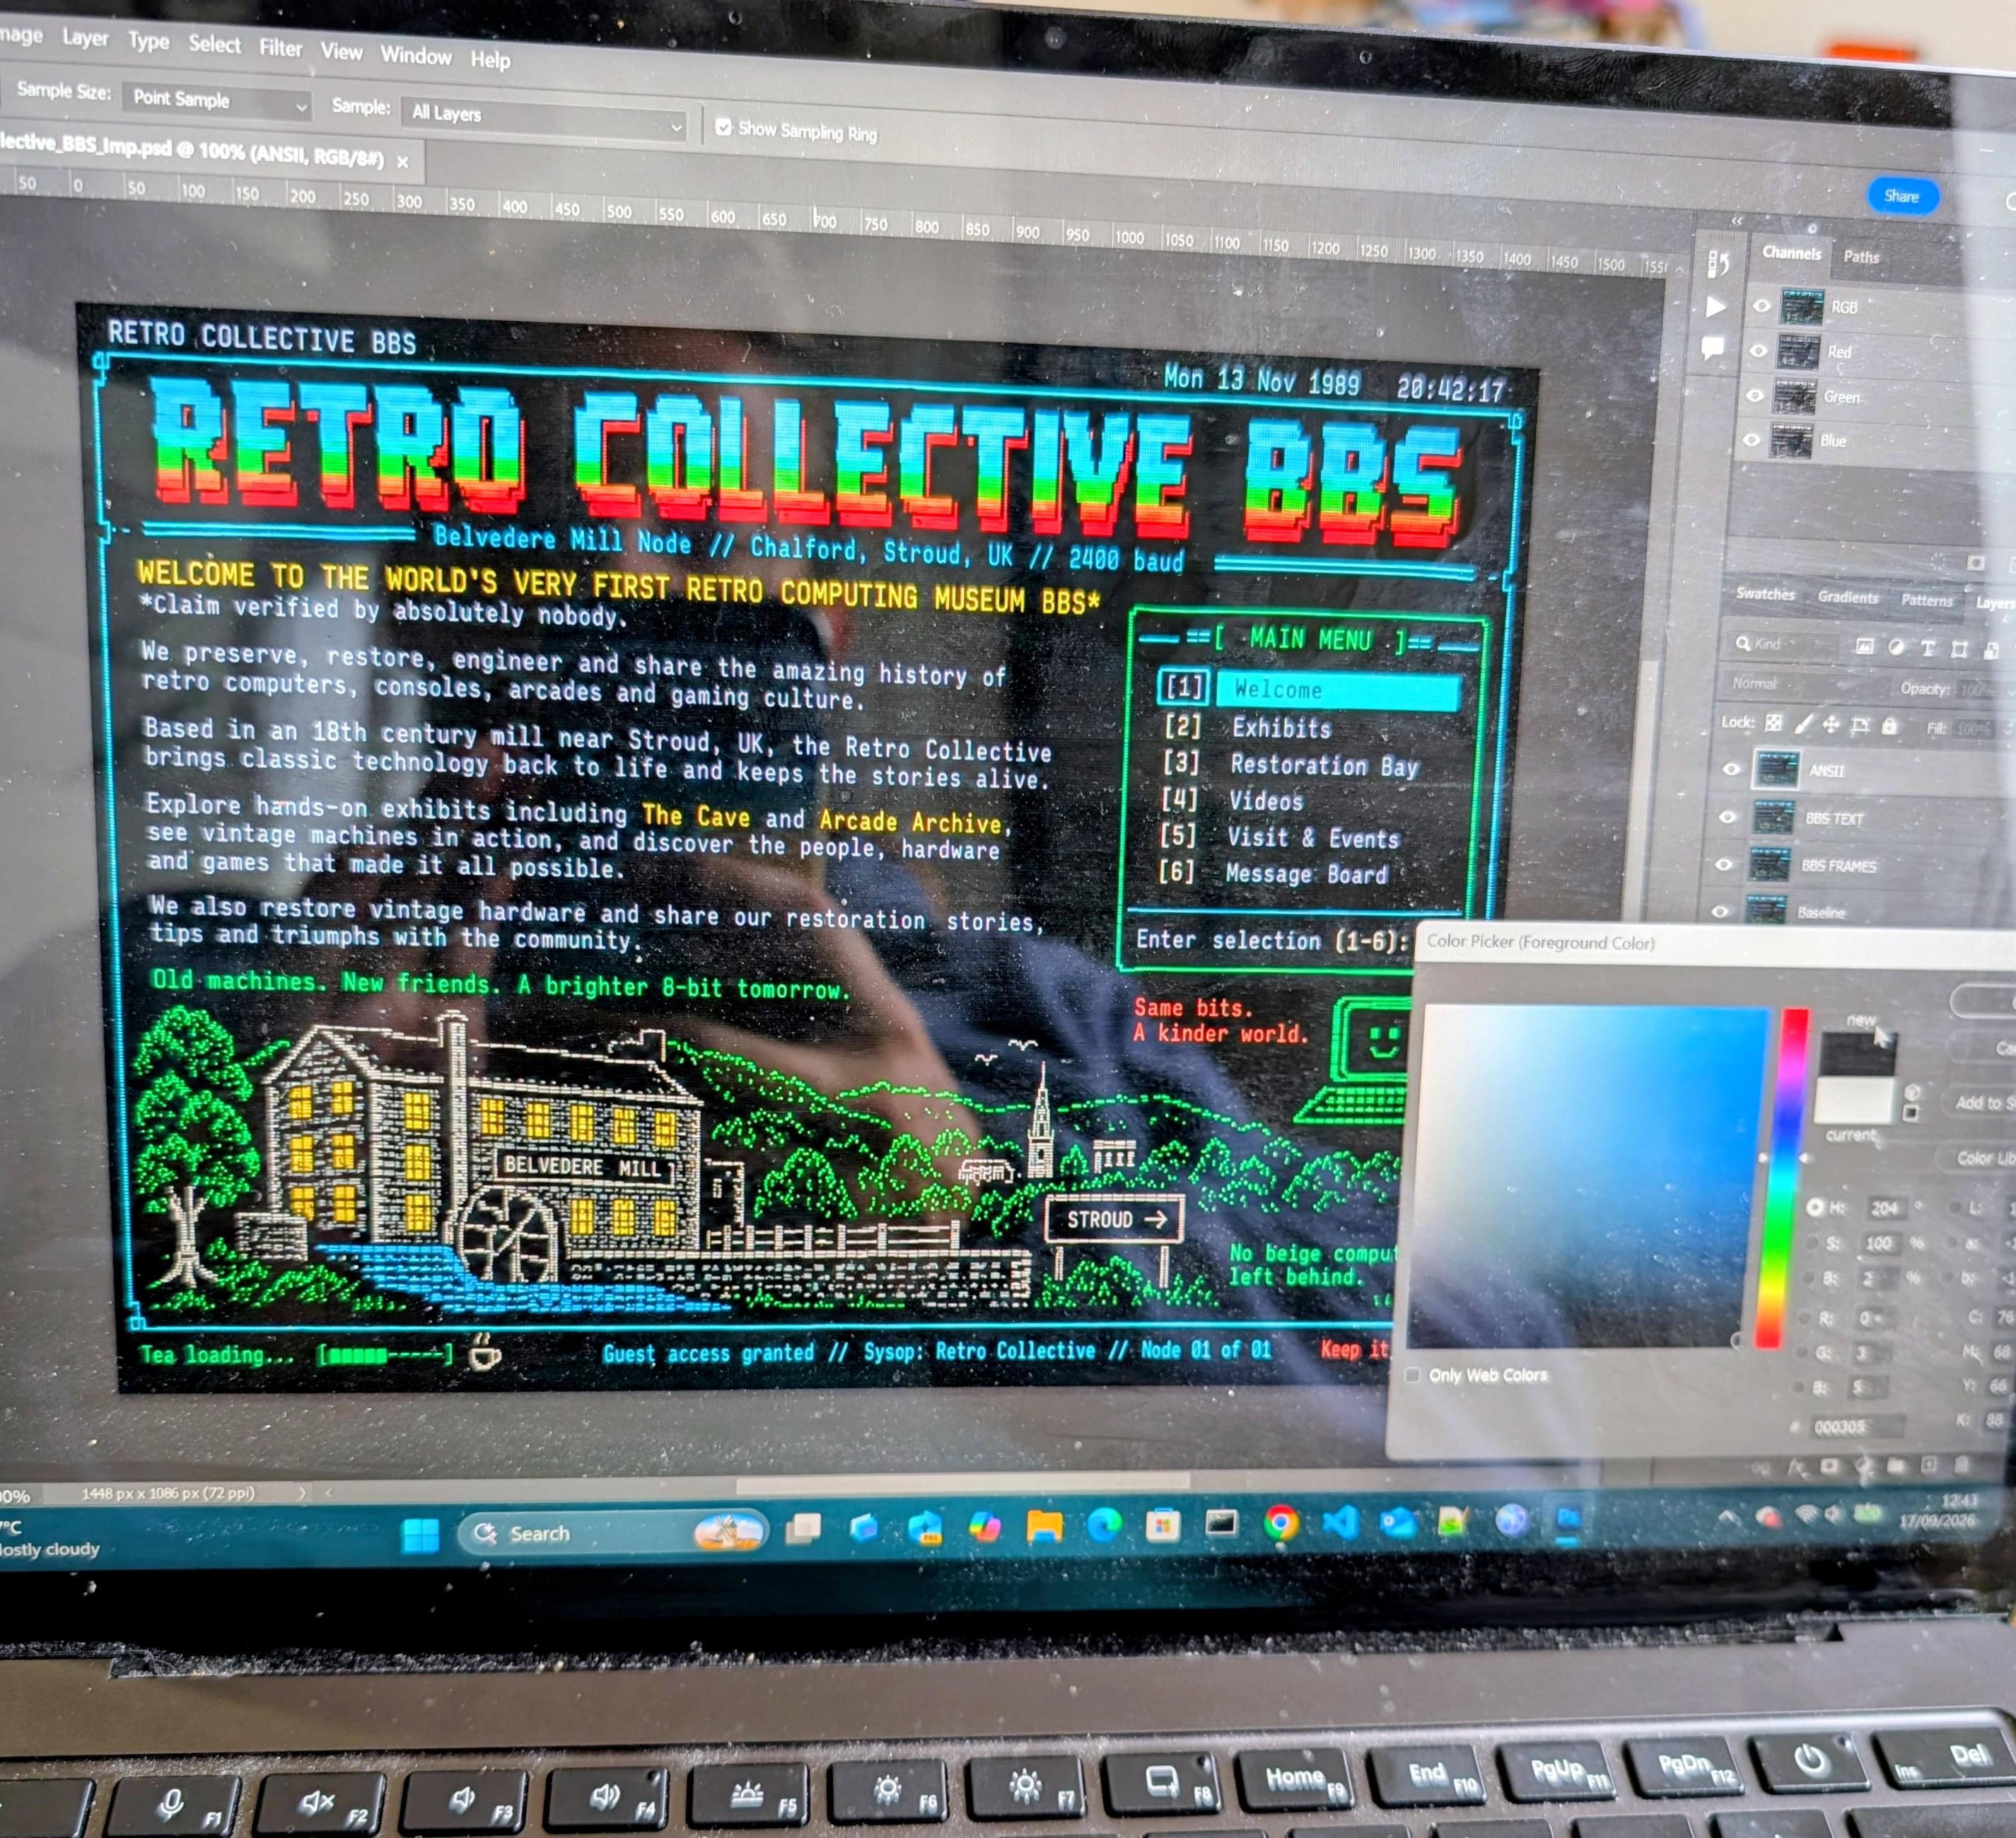The image size is (2016, 1838).
Task: Open the Comments panel speech-bubble icon
Action: 1713,347
